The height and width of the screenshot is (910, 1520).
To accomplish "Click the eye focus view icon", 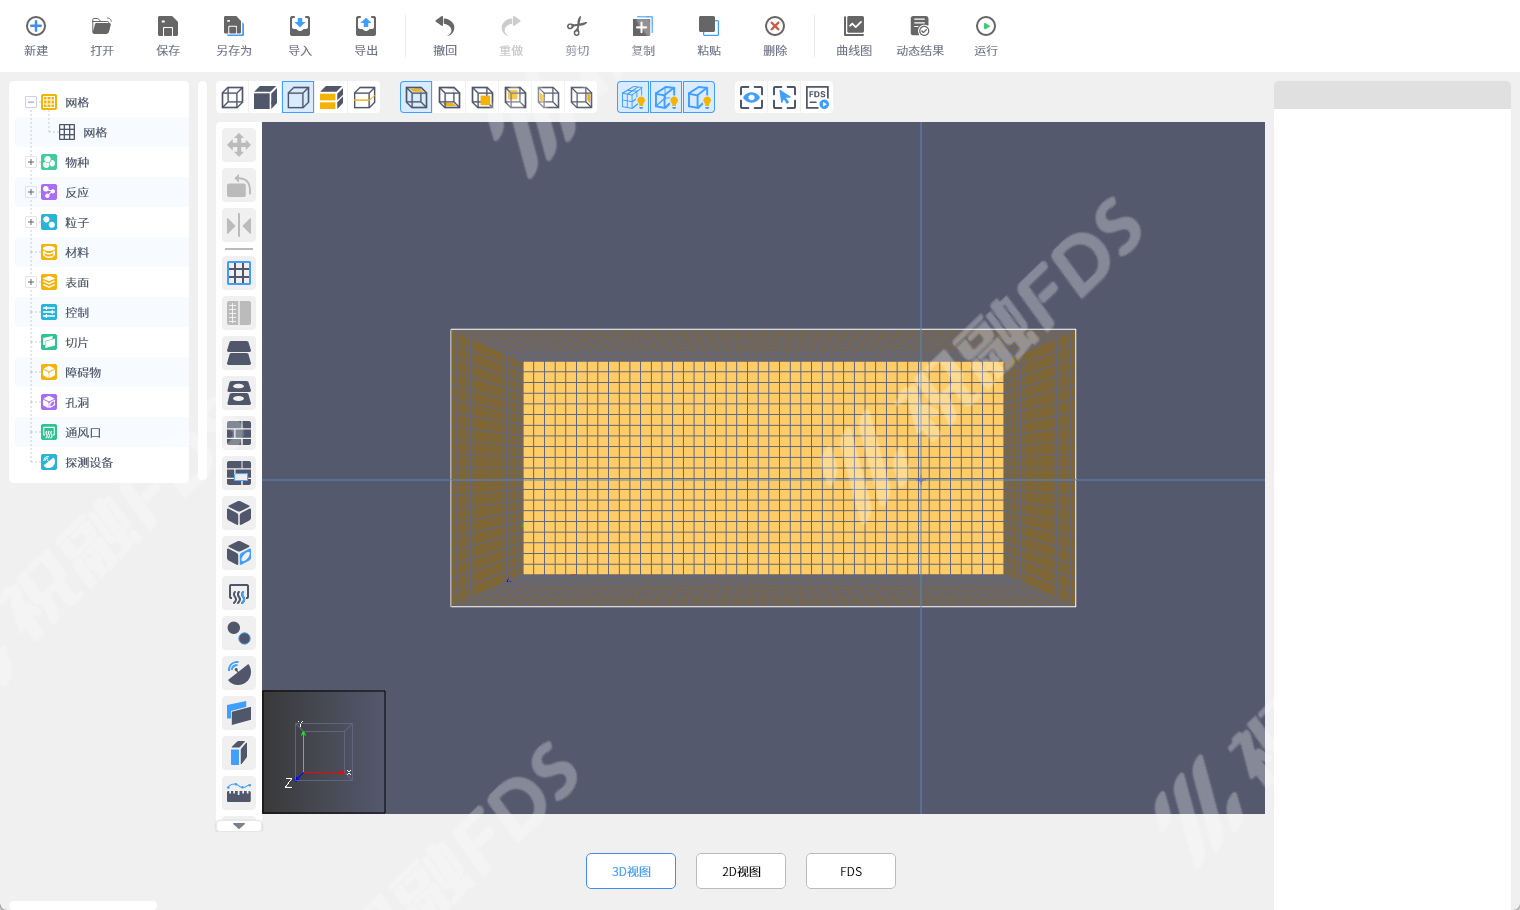I will (x=751, y=97).
